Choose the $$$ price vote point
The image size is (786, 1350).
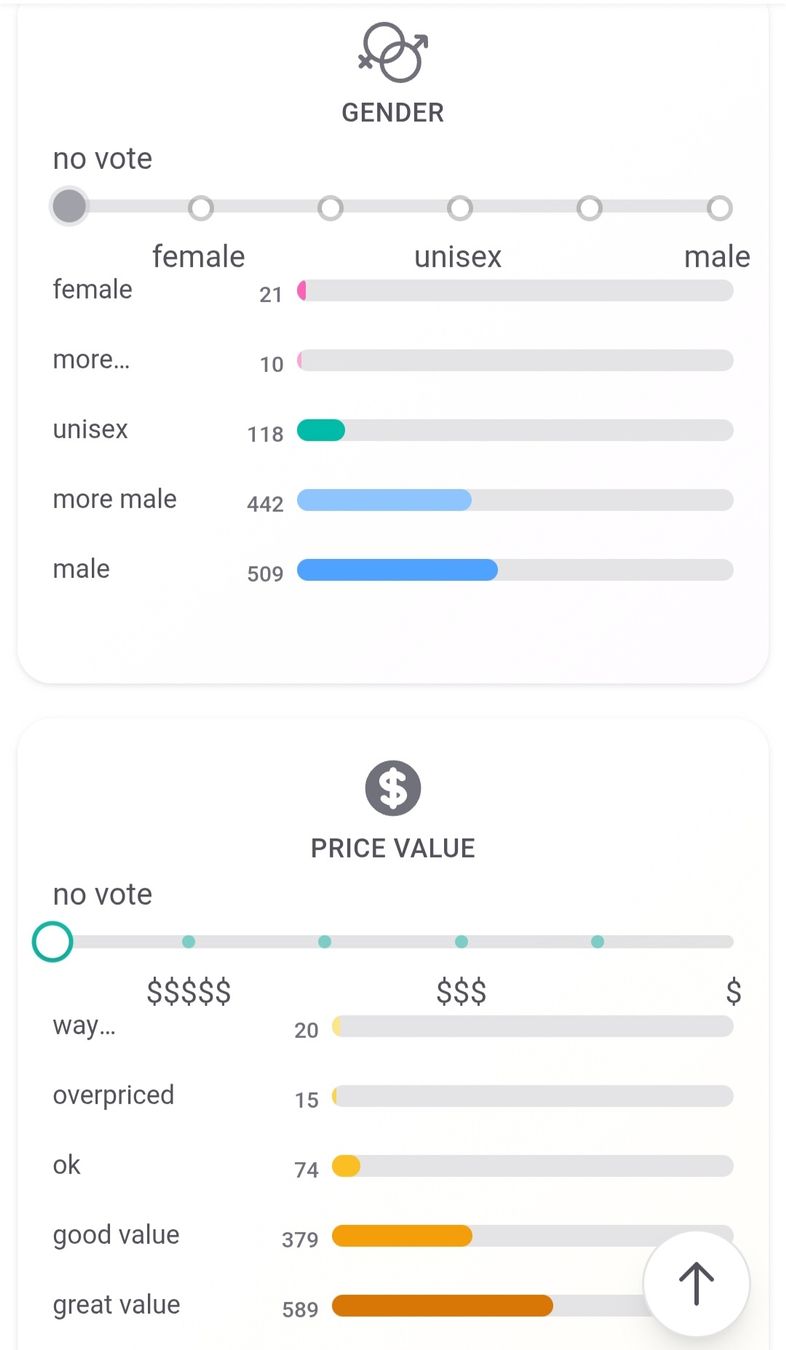(461, 942)
